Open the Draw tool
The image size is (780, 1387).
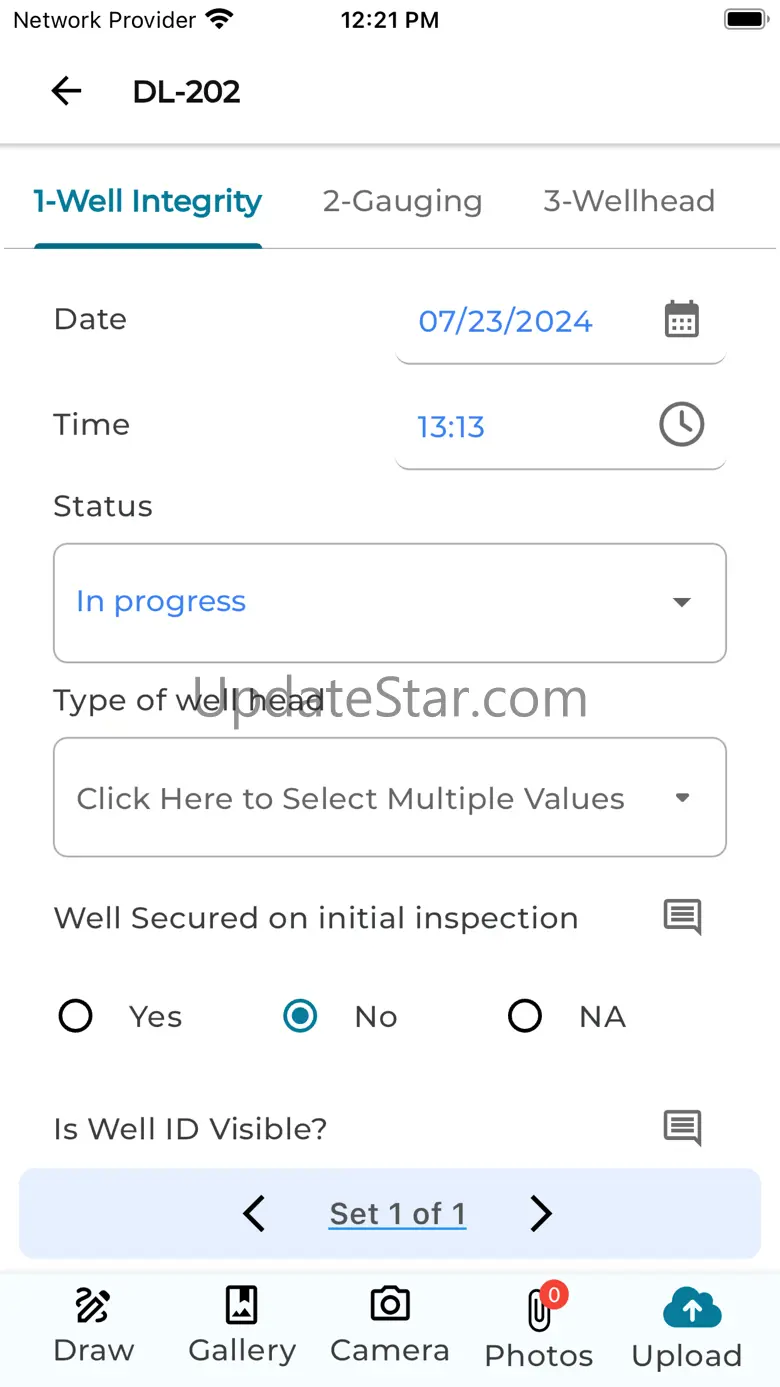point(93,1324)
